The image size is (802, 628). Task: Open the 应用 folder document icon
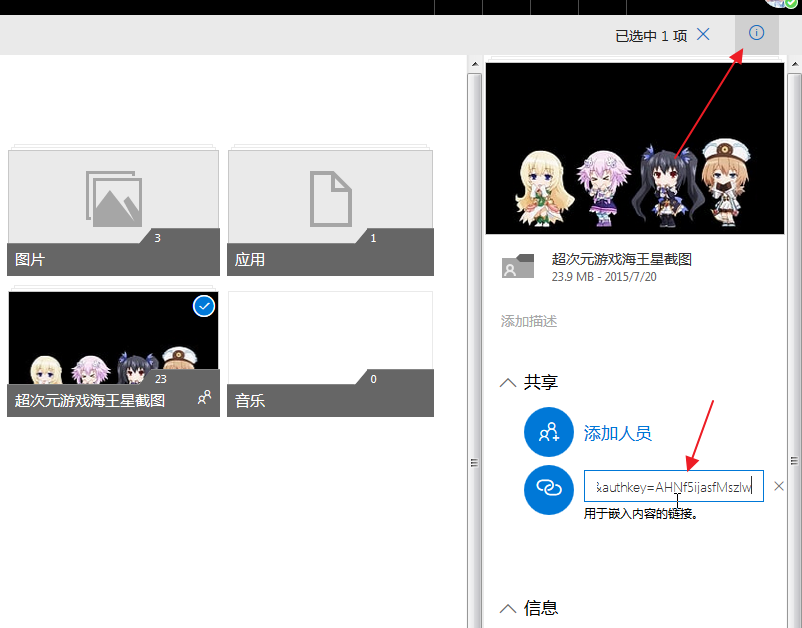tap(331, 197)
